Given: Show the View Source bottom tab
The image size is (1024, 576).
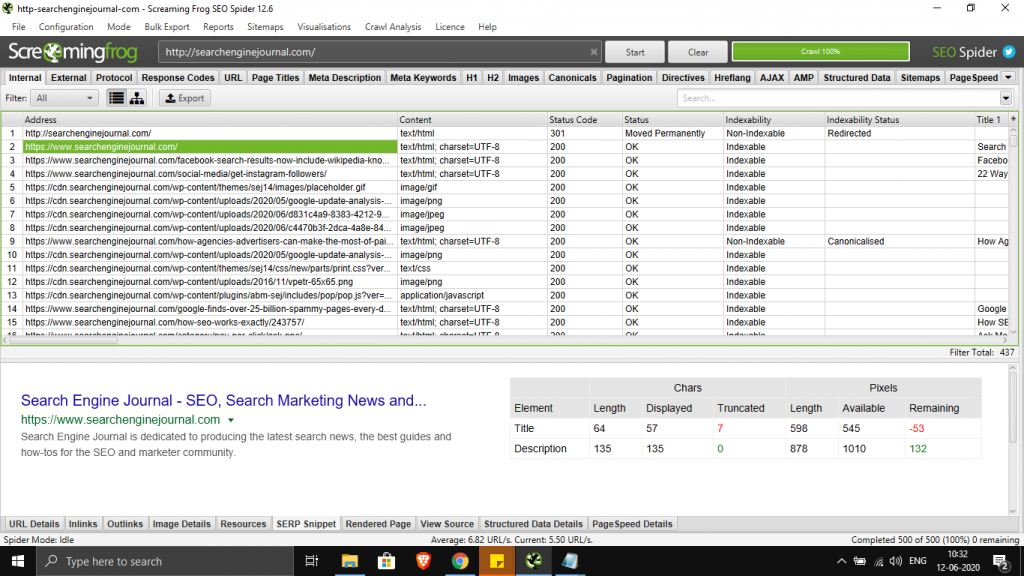Looking at the screenshot, I should click(x=447, y=524).
